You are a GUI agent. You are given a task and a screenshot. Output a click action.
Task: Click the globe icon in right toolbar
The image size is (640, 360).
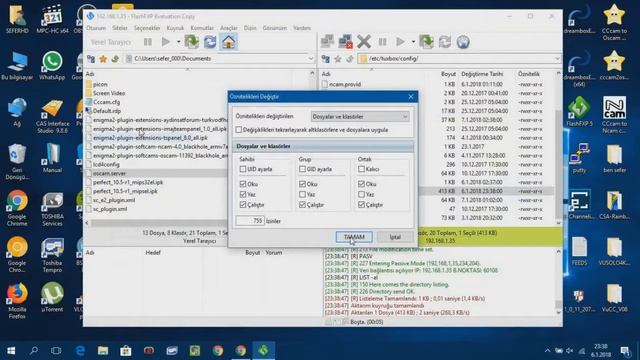coord(463,42)
